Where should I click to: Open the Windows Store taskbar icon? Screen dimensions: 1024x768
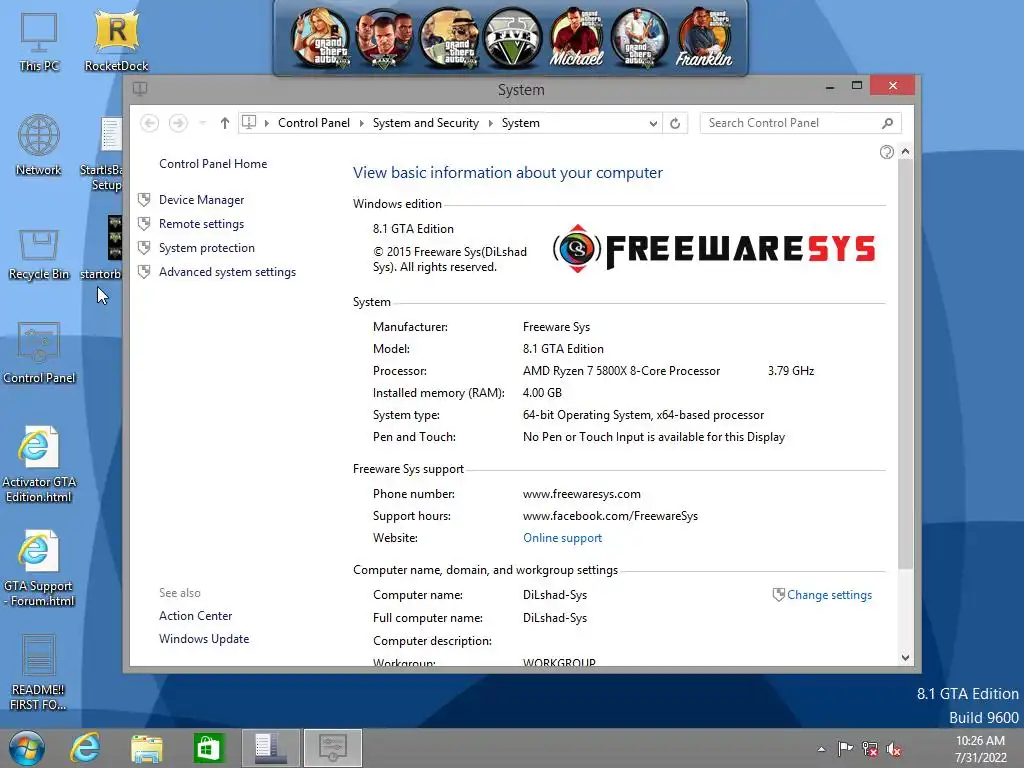[208, 748]
